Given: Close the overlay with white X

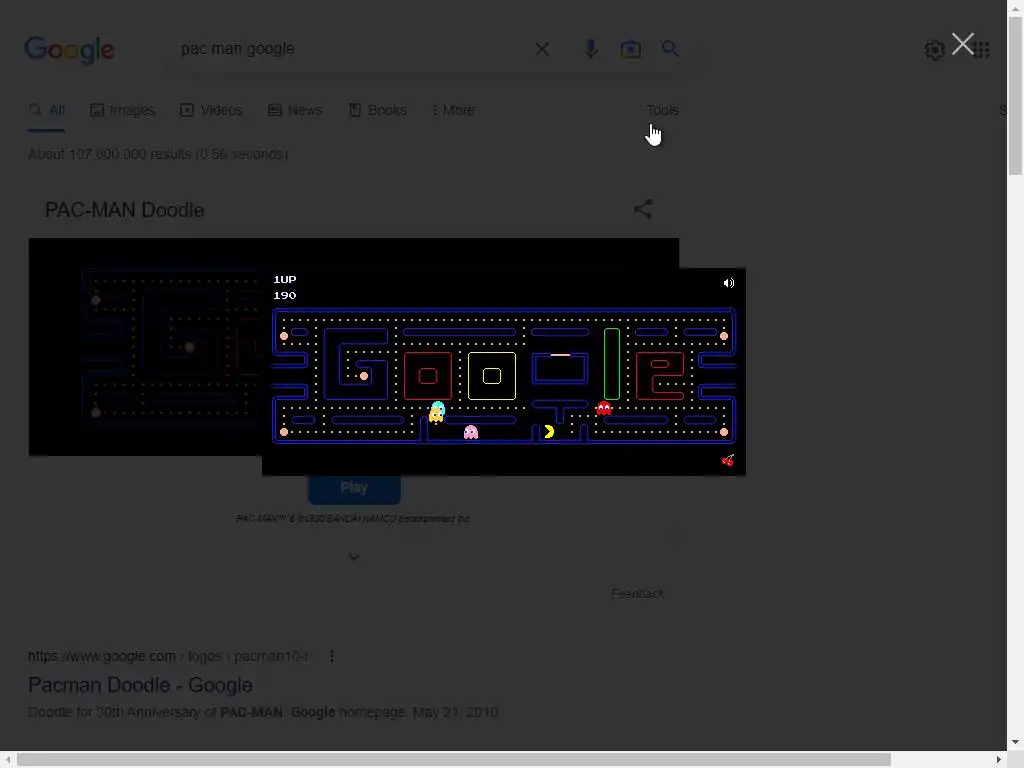Looking at the screenshot, I should [963, 44].
